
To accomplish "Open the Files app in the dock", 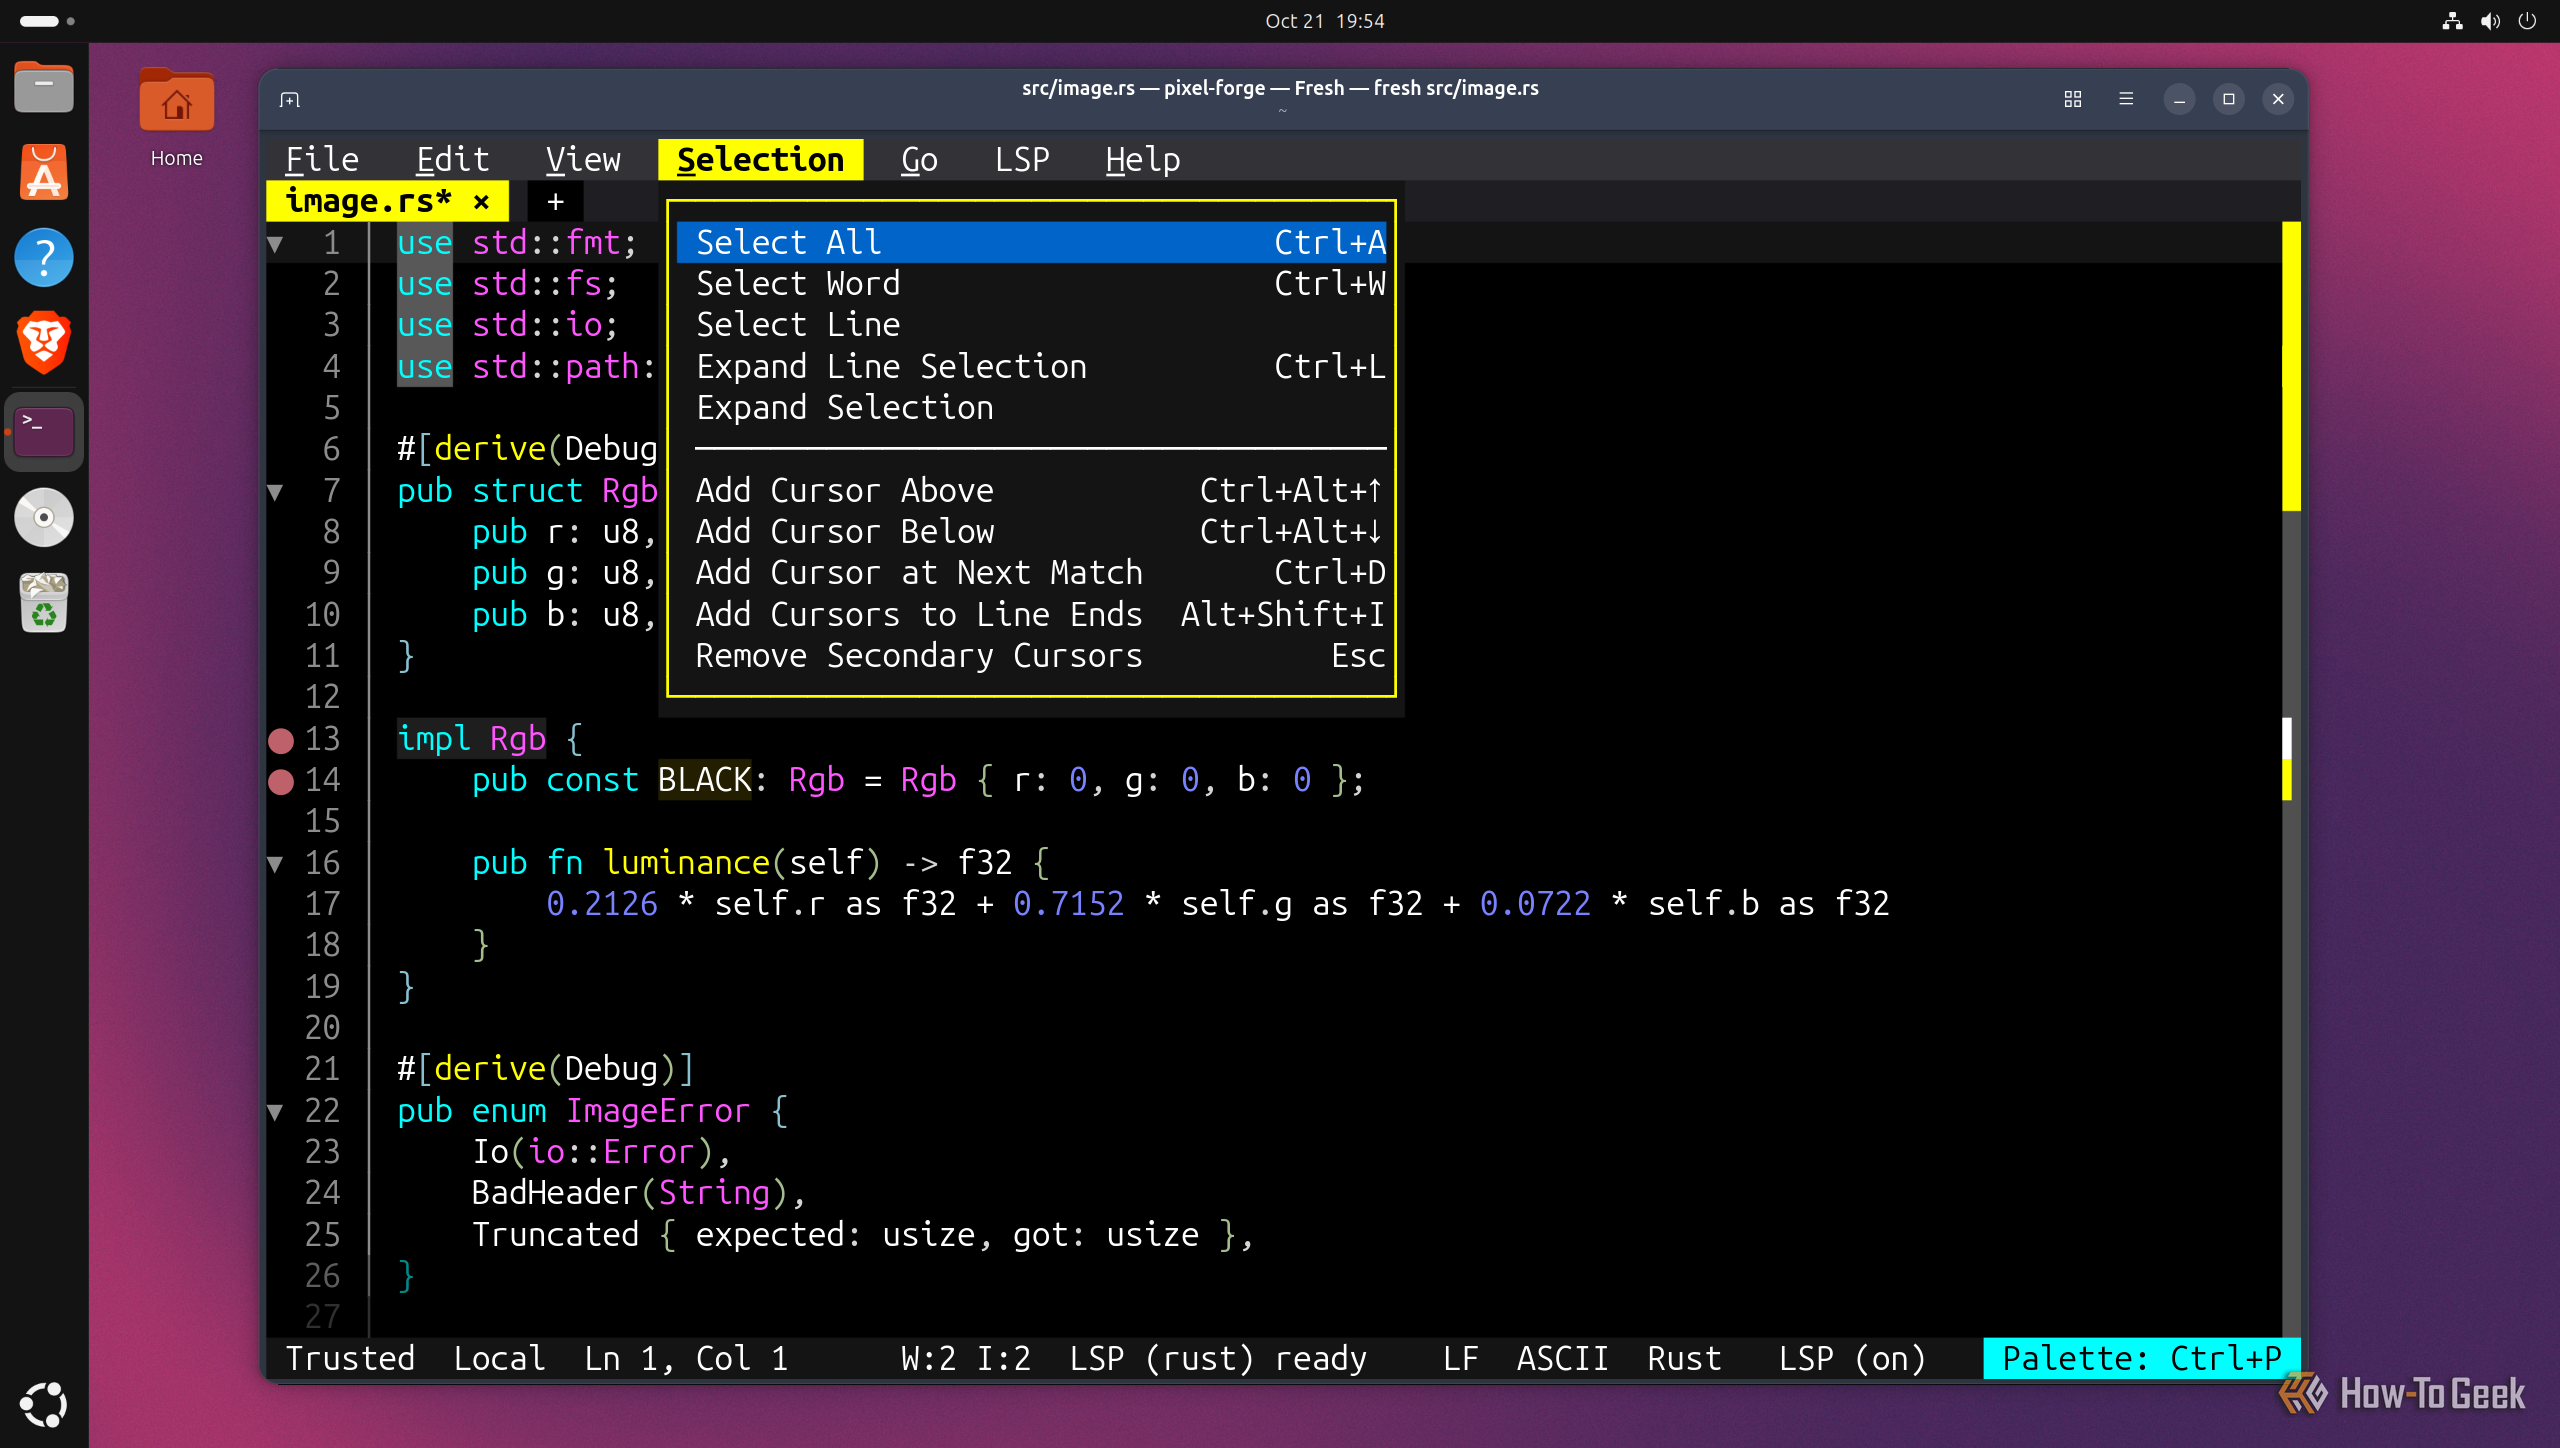I will [44, 88].
